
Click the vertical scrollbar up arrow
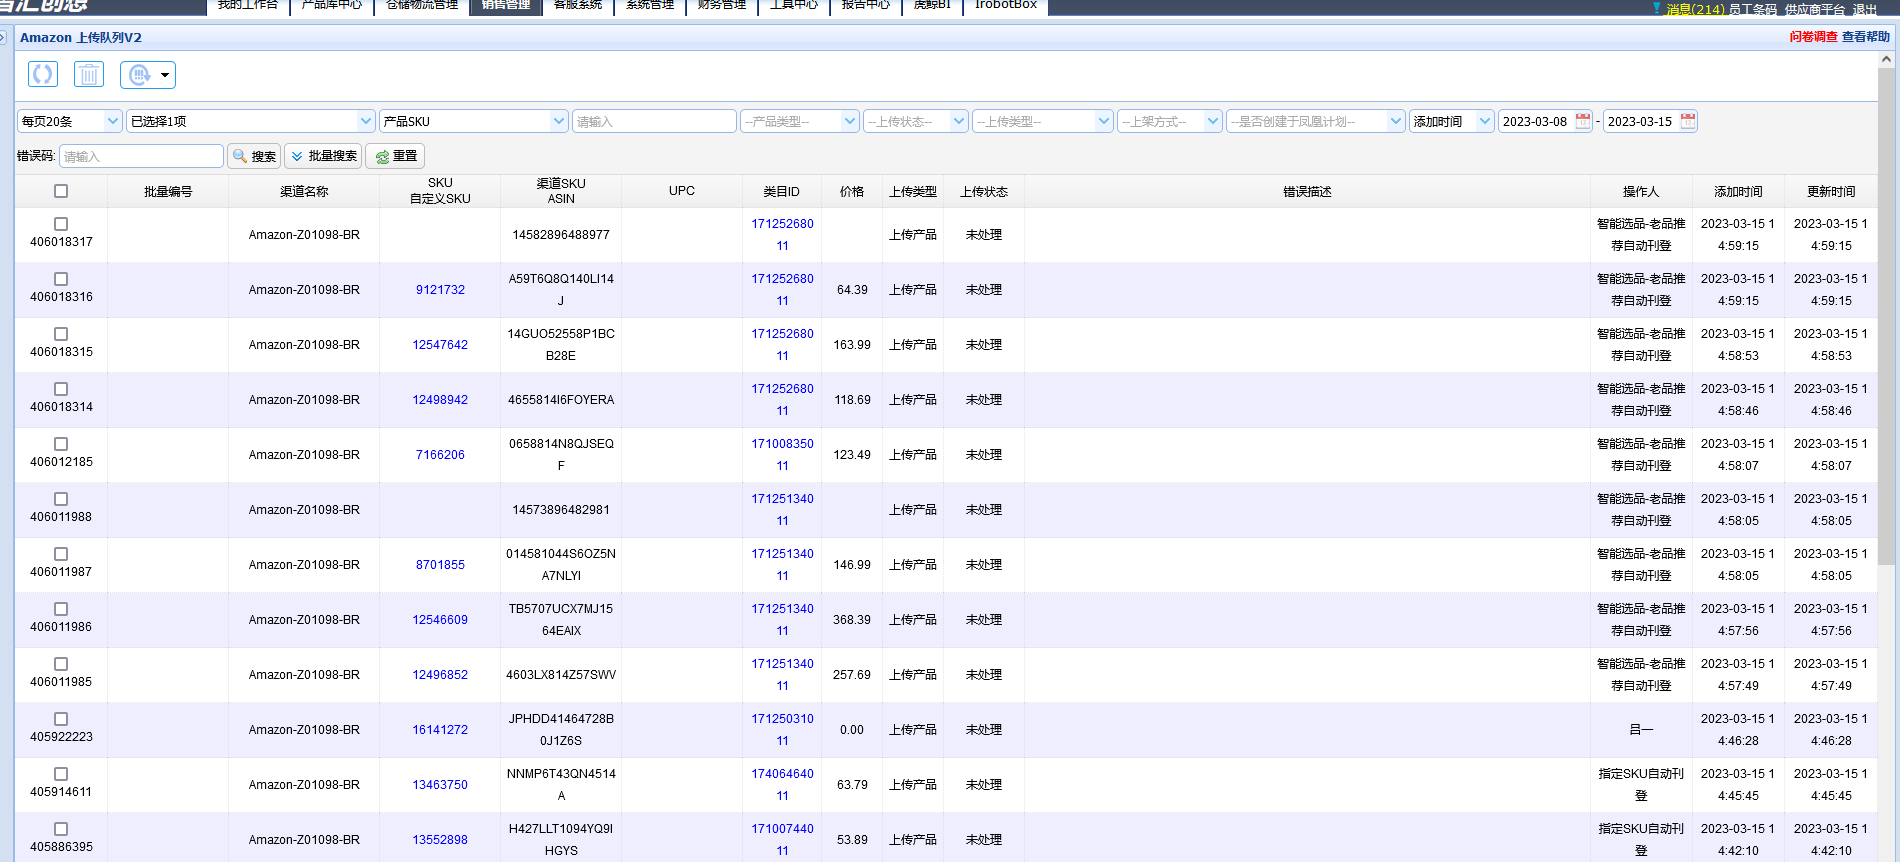[1887, 60]
